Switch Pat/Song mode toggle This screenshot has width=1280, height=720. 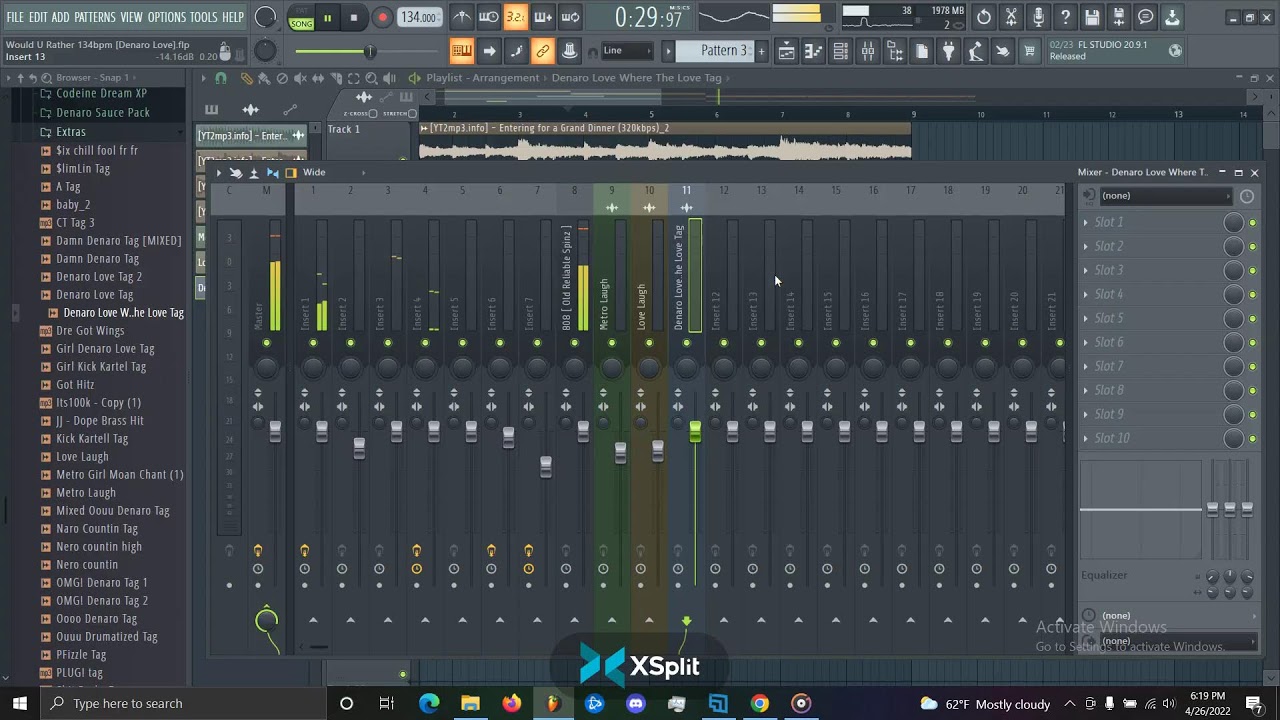pos(301,18)
